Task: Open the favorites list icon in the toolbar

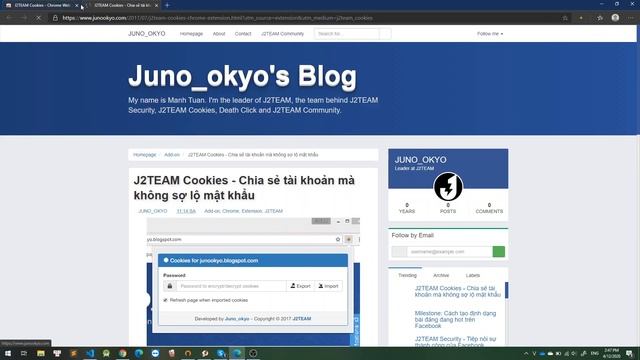Action: click(600, 18)
